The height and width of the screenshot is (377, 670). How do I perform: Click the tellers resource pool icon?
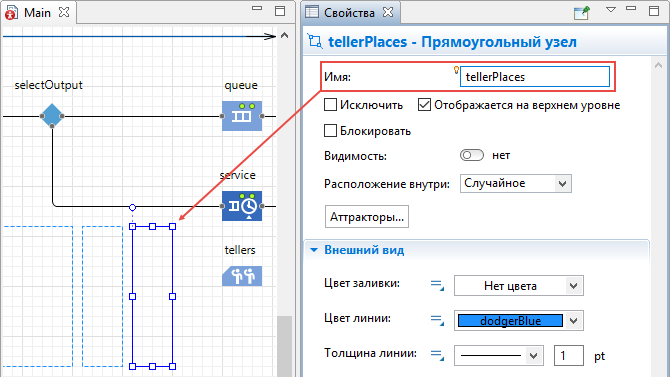242,276
